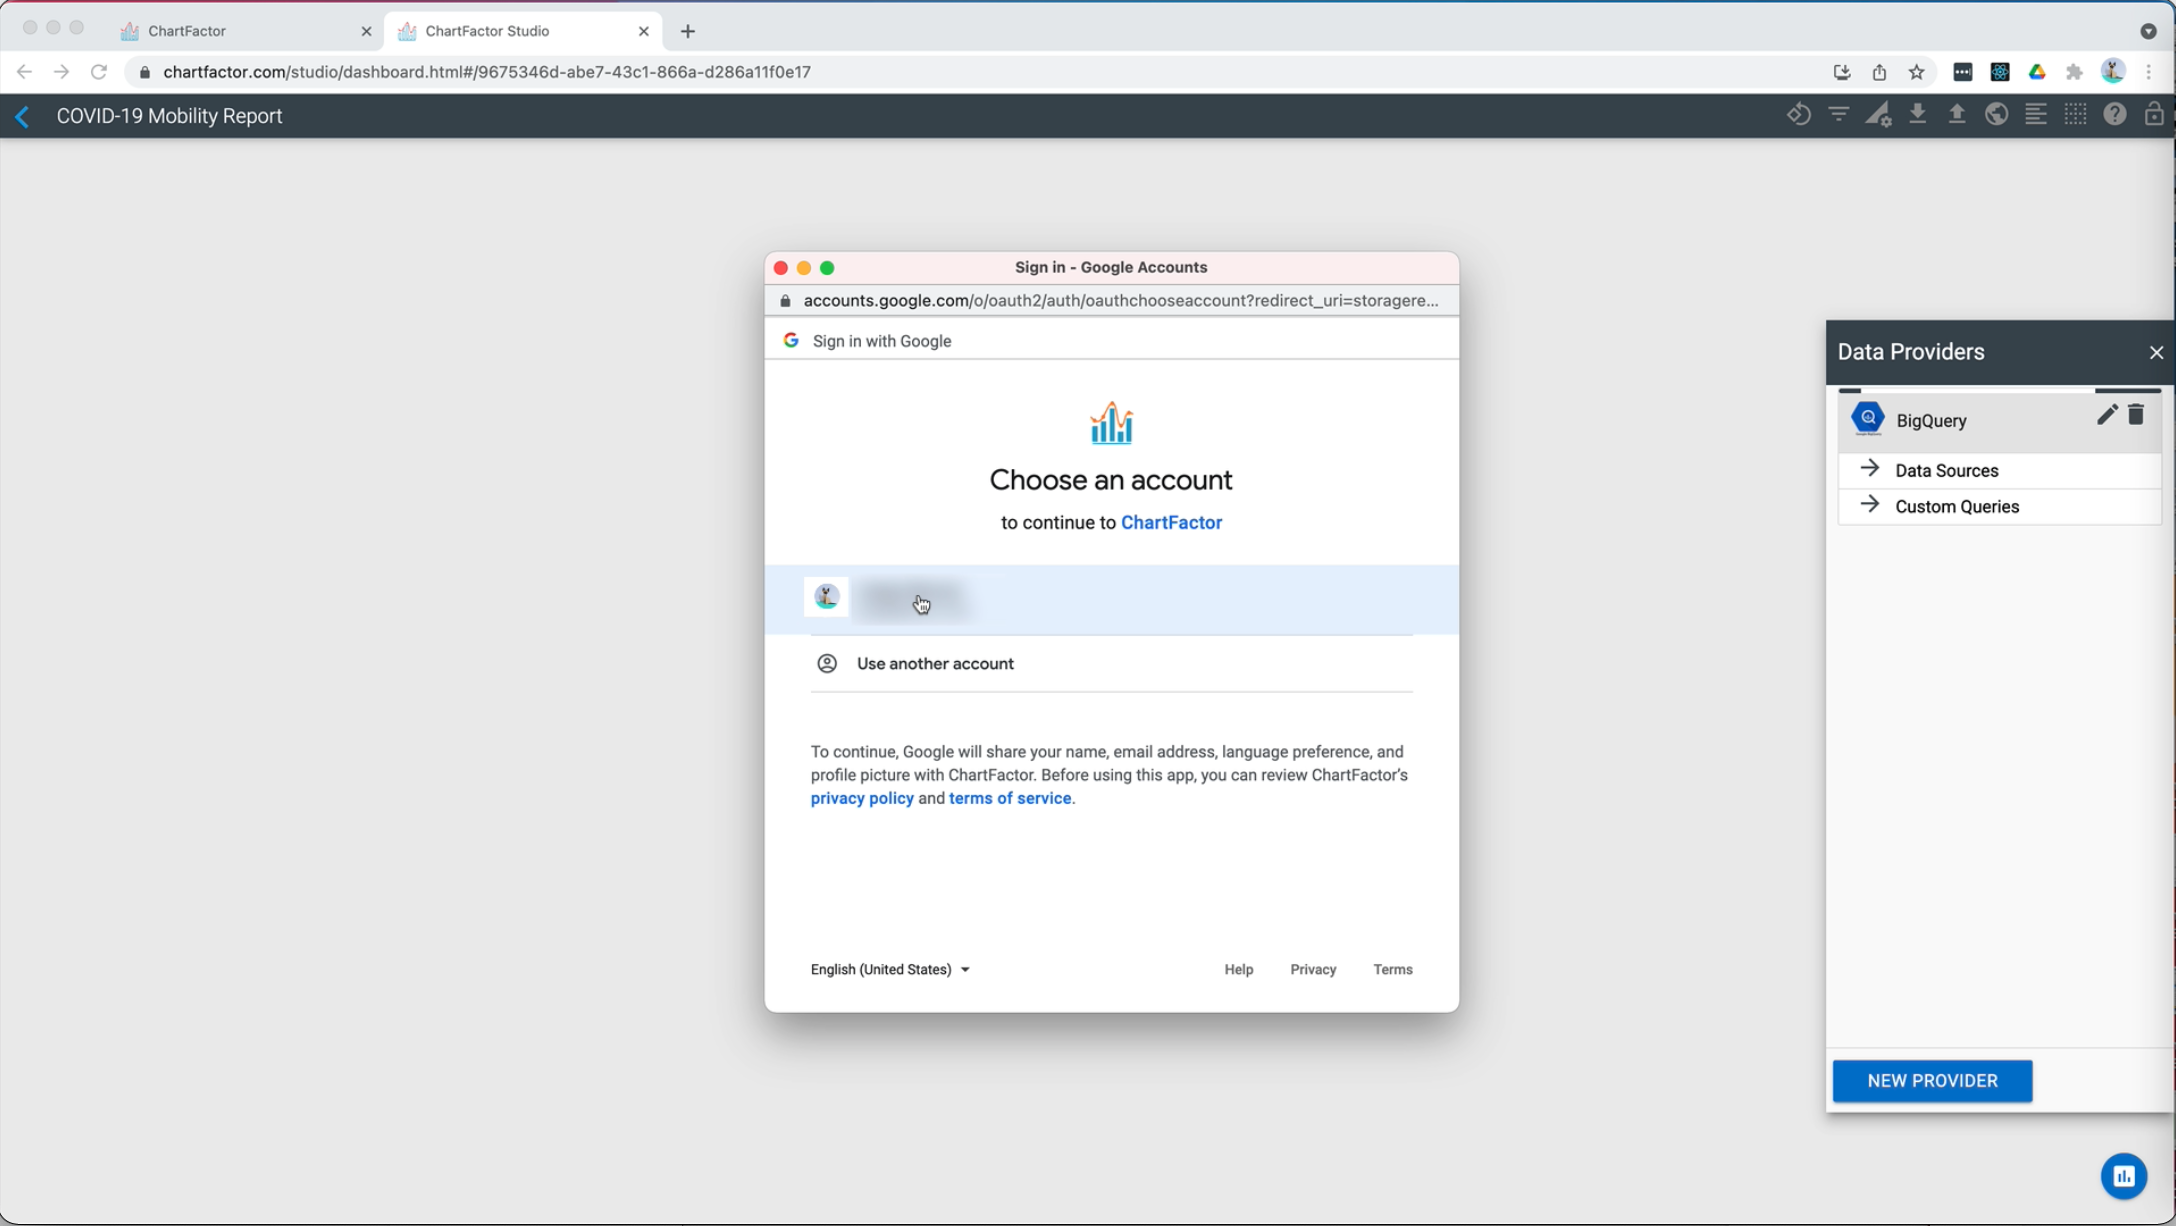
Task: Open a new browser tab
Action: point(687,31)
